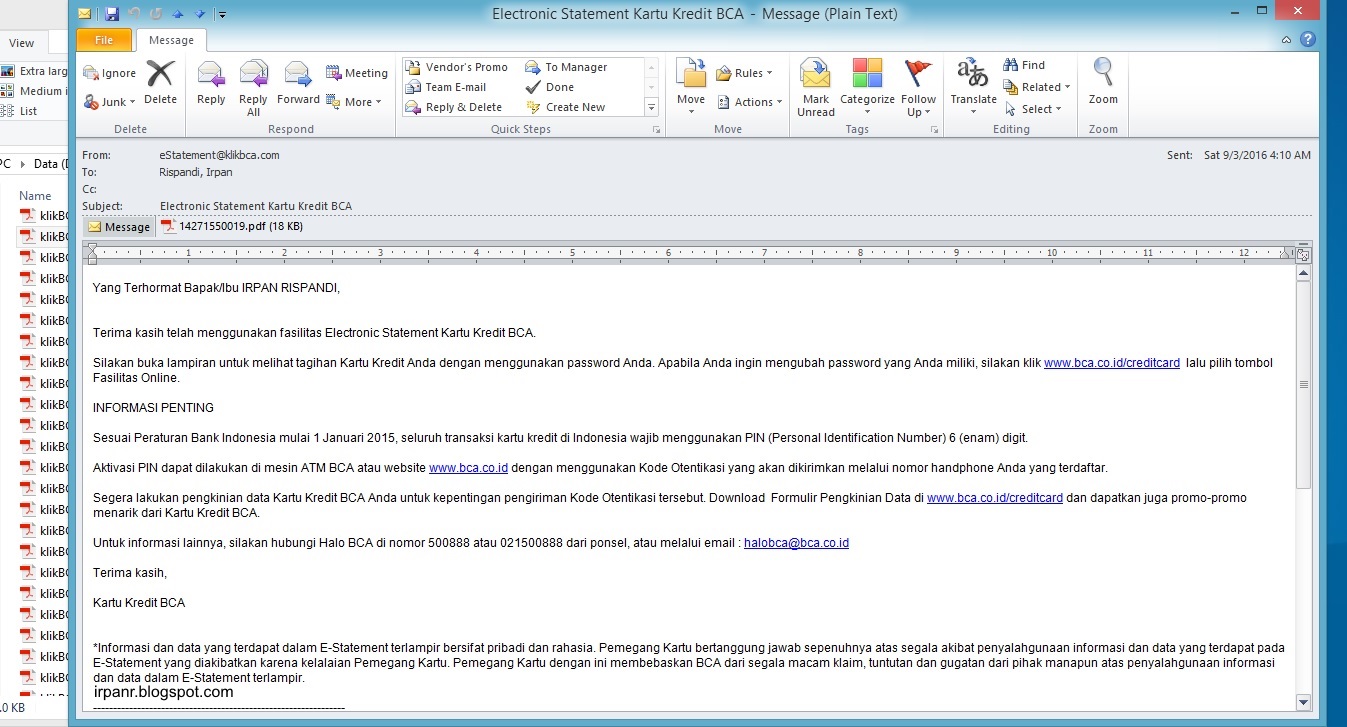Expand the Related dropdown
Screen dimensions: 1347x727
pos(1037,87)
